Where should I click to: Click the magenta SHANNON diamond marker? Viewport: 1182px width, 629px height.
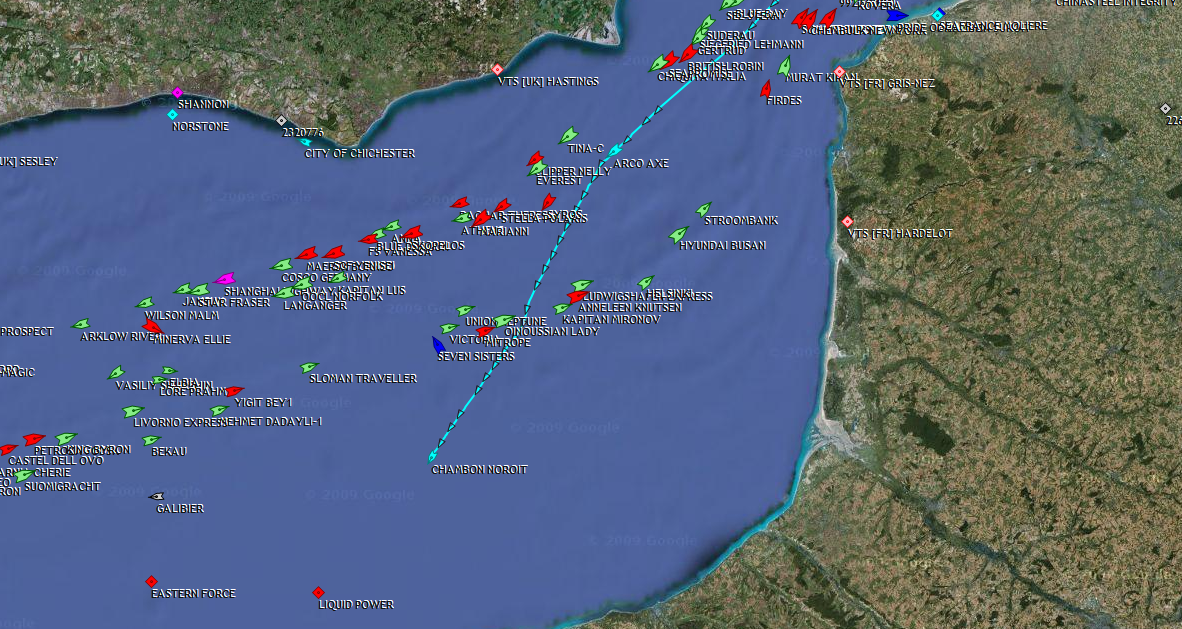coord(178,93)
